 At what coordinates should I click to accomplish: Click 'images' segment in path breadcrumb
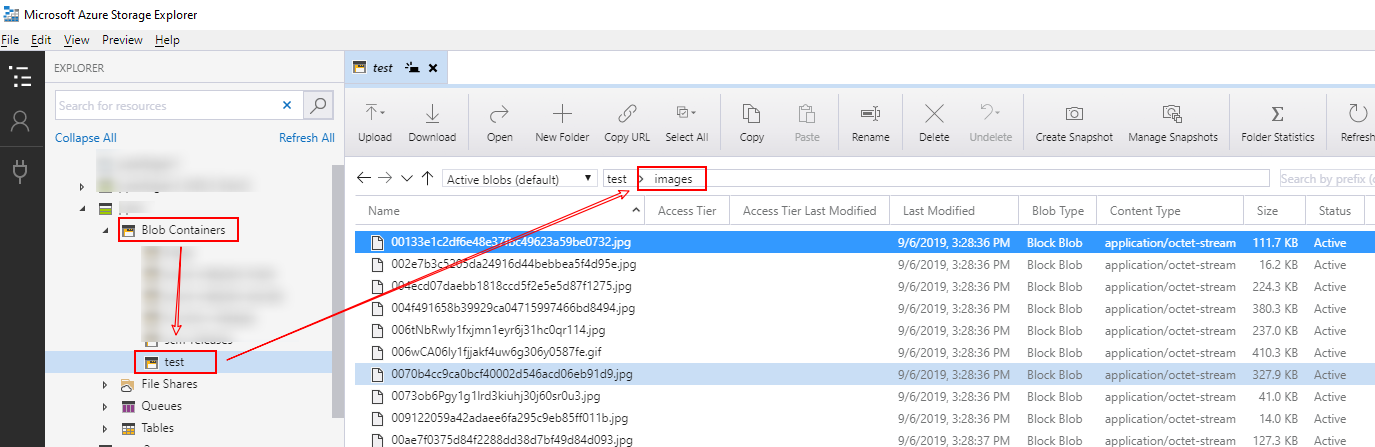[673, 179]
